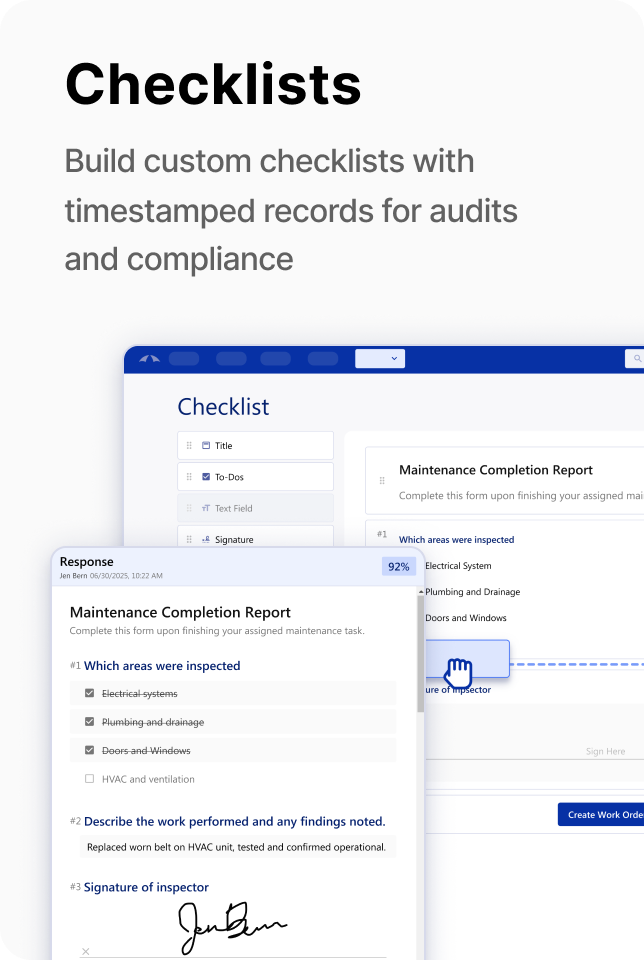644x960 pixels.
Task: Click the 92% completion progress badge
Action: (x=398, y=567)
